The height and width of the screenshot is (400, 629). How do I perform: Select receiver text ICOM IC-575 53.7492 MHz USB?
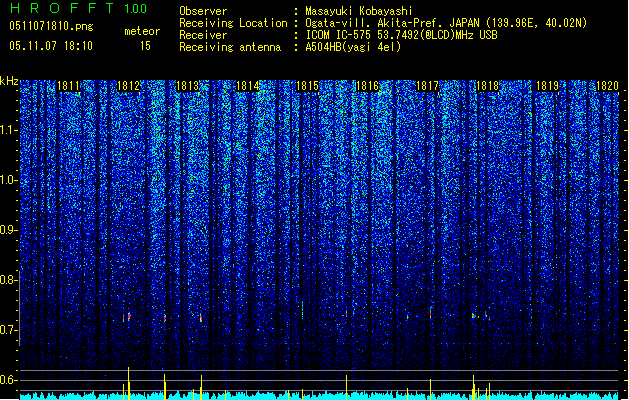(401, 35)
